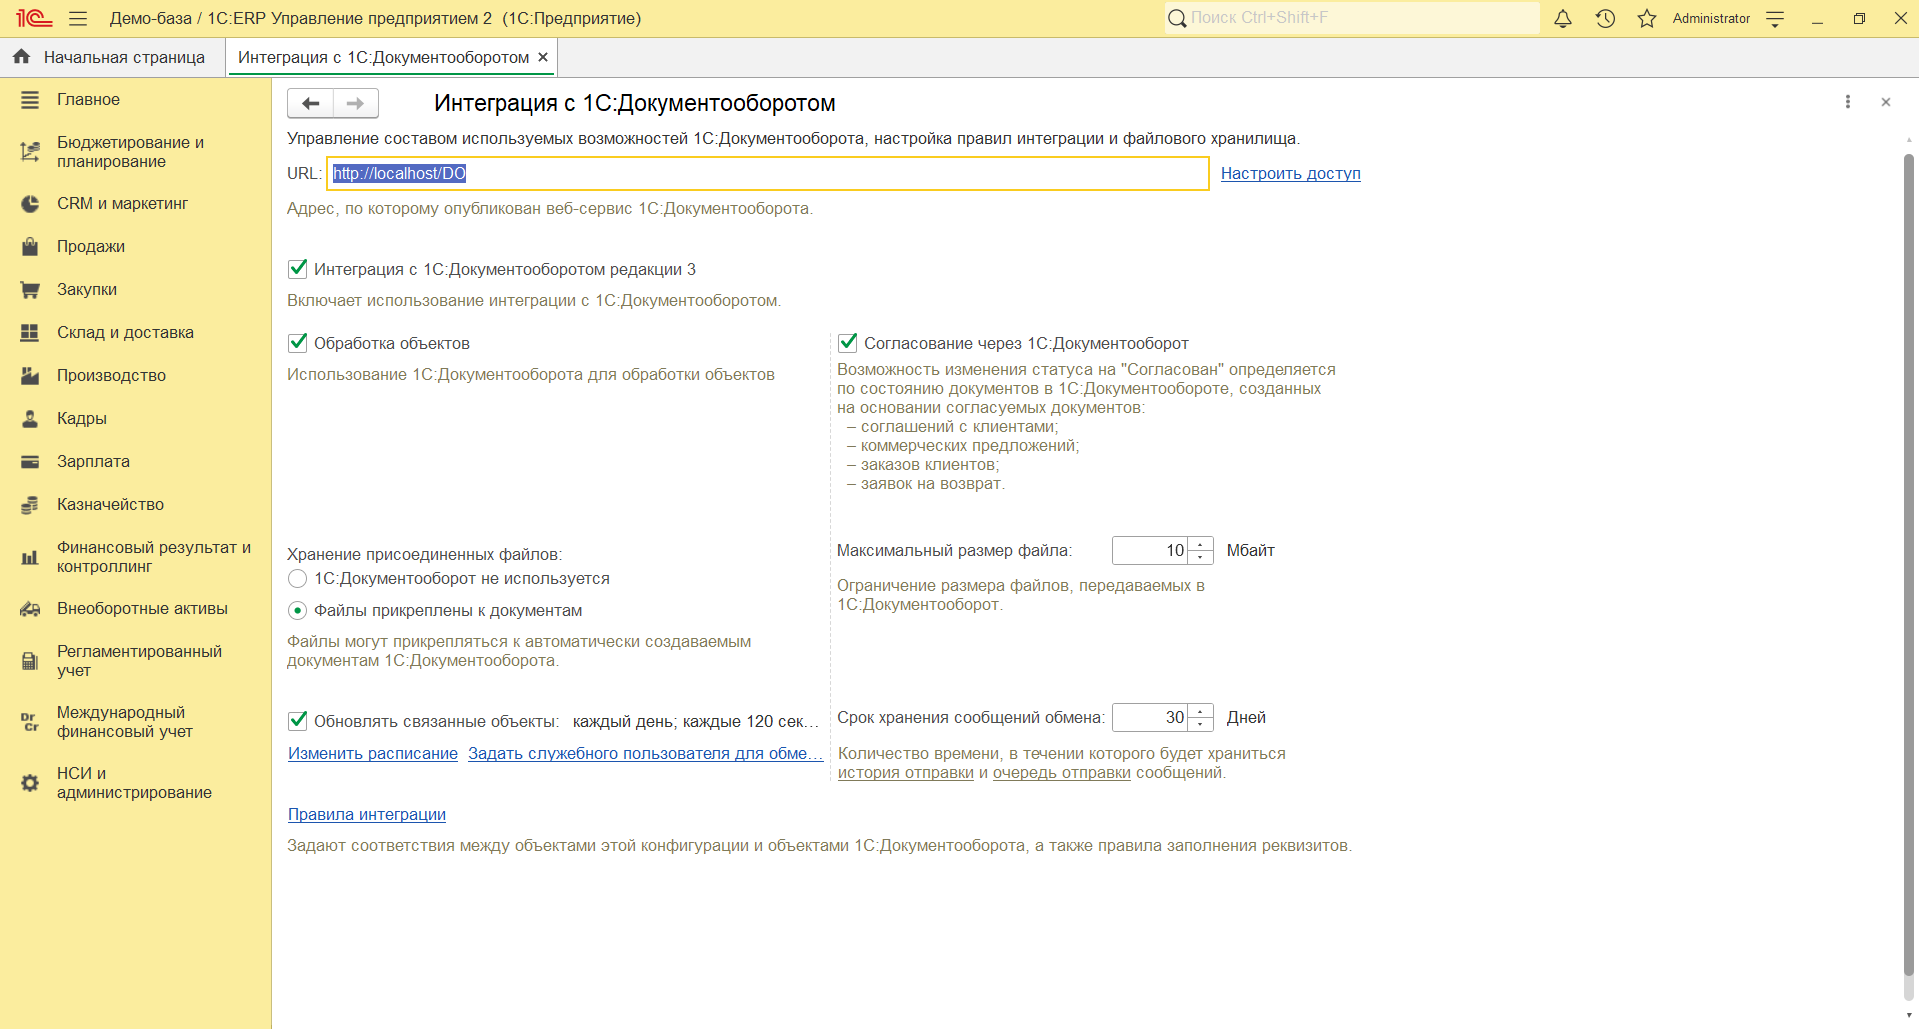The image size is (1919, 1029).
Task: Toggle Согласование через 1С:Документооборот checkbox
Action: (847, 343)
